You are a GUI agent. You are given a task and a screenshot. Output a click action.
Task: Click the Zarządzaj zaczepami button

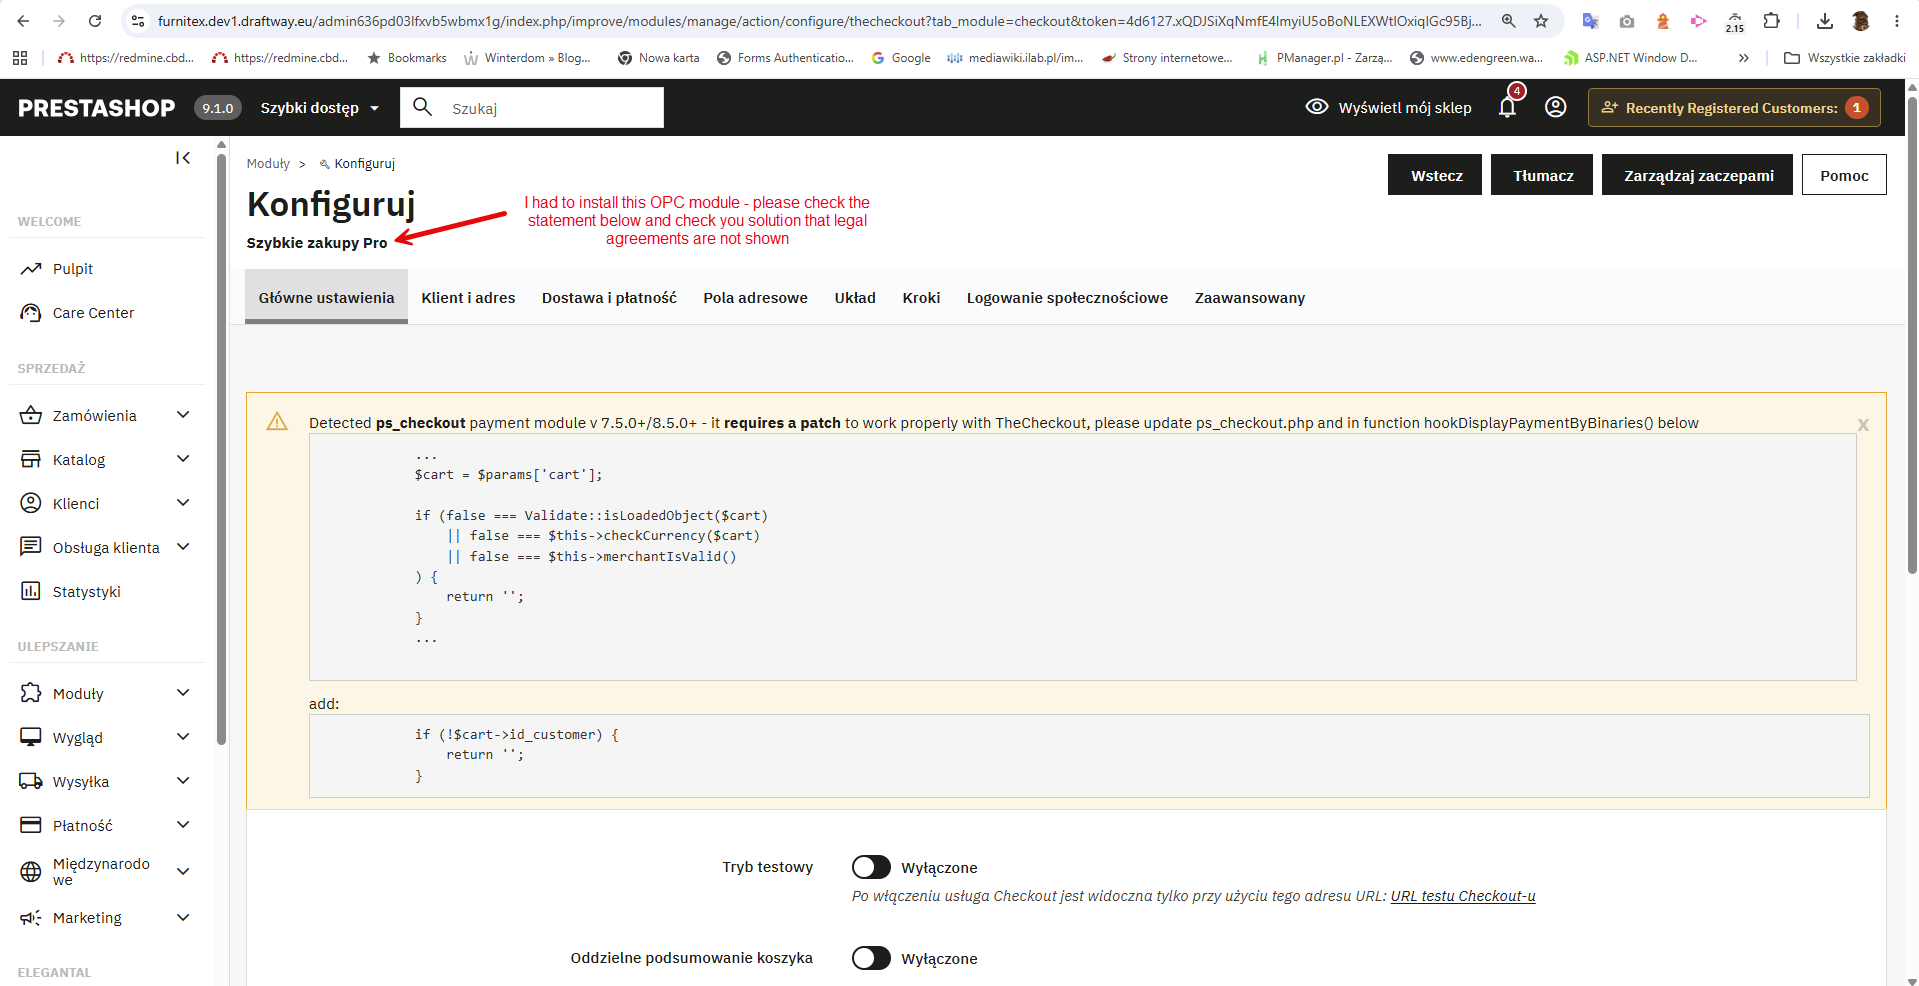[x=1697, y=175]
